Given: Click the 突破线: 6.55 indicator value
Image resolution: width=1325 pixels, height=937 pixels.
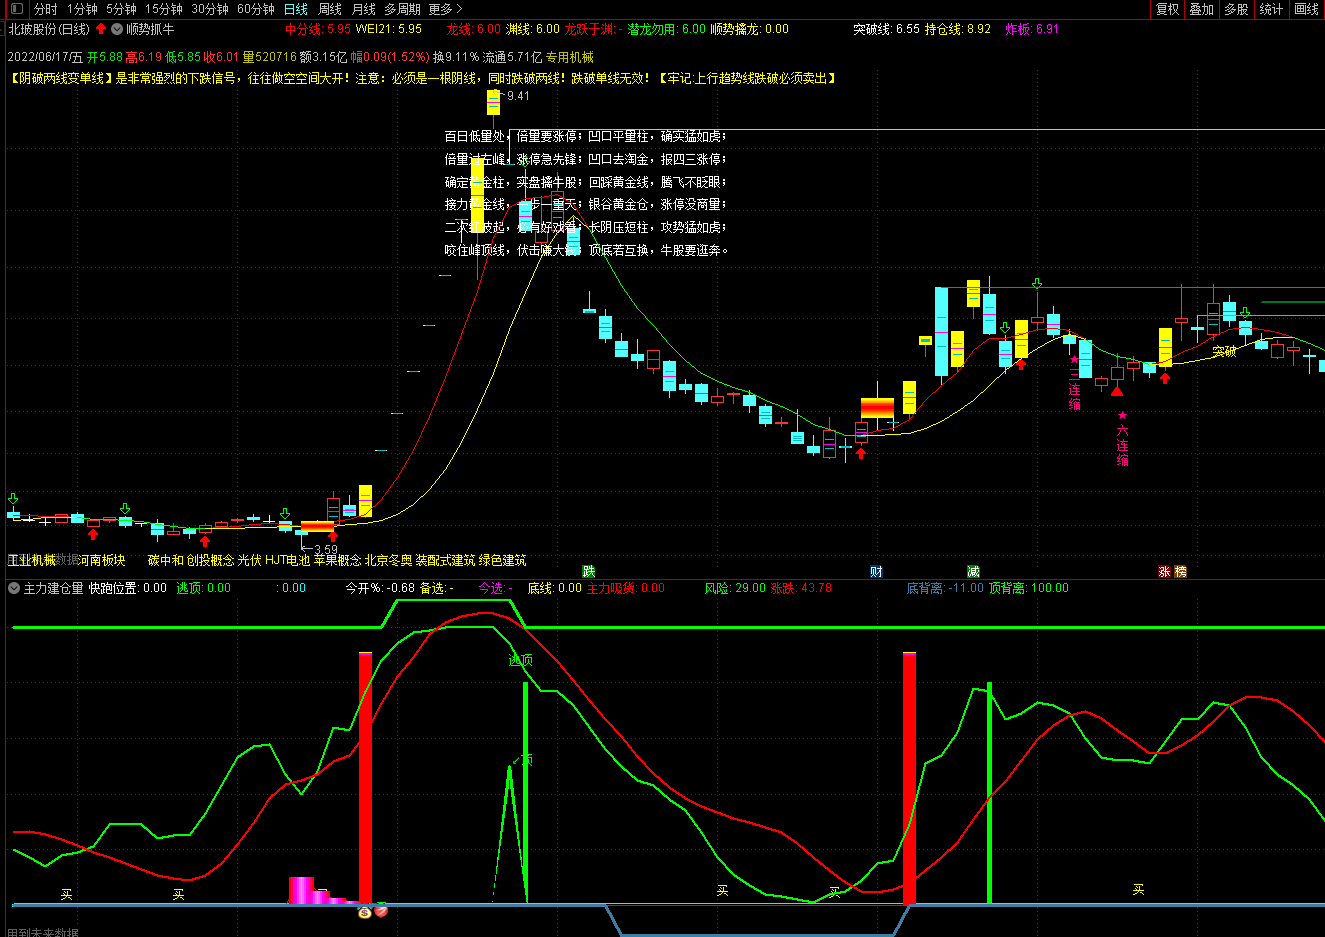Looking at the screenshot, I should pos(886,29).
